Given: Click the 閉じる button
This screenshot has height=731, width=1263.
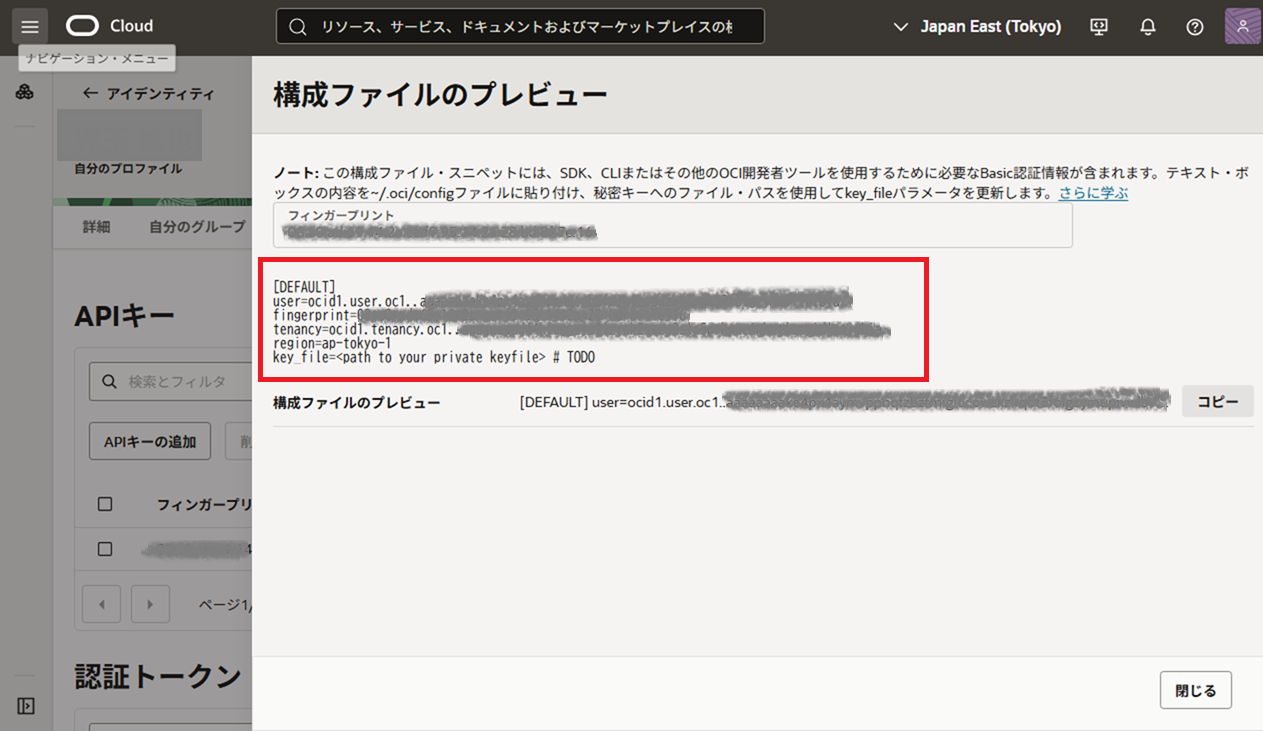Looking at the screenshot, I should [x=1195, y=690].
